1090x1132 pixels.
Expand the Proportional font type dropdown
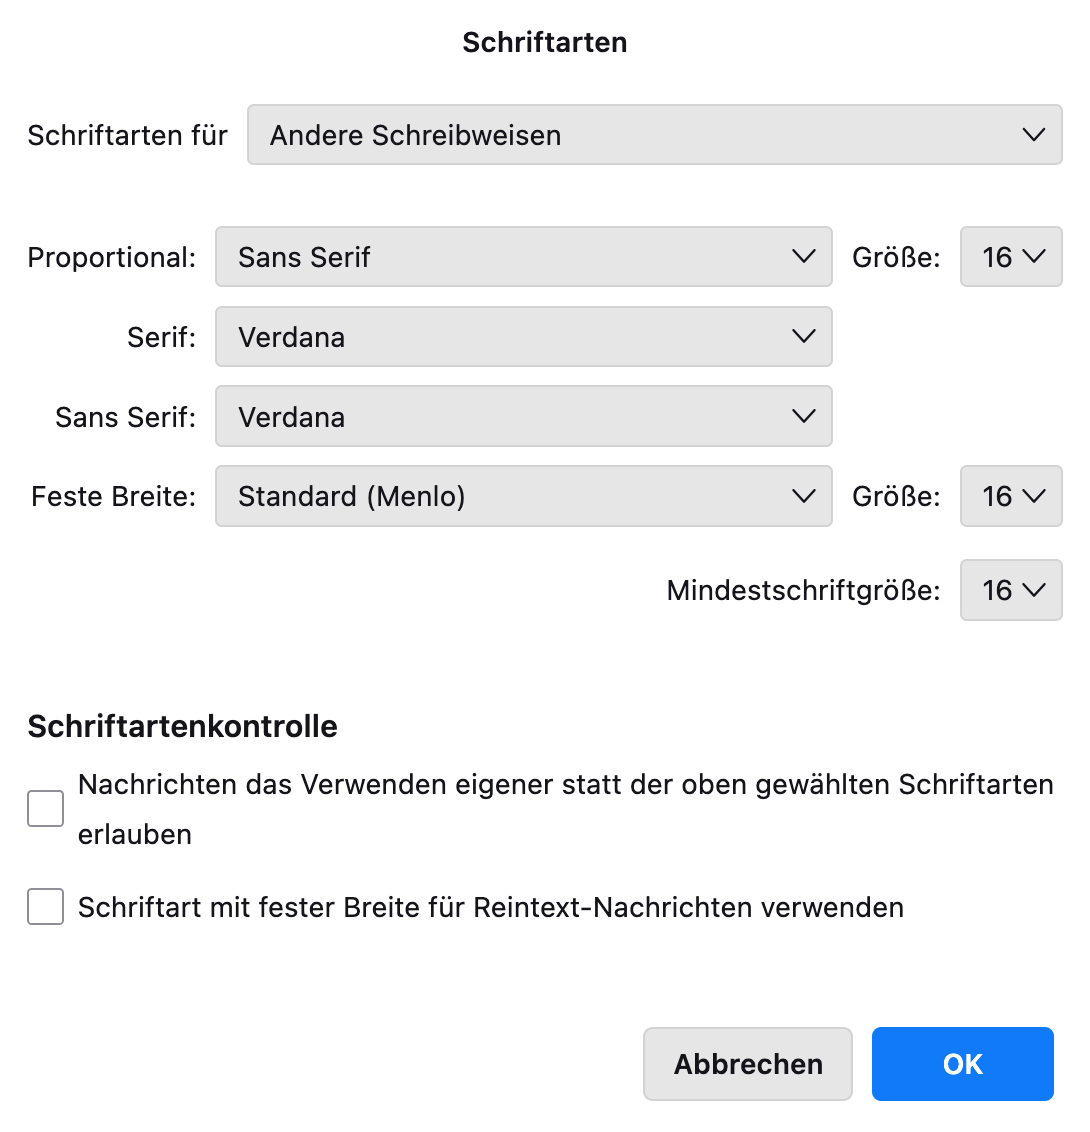click(x=523, y=257)
